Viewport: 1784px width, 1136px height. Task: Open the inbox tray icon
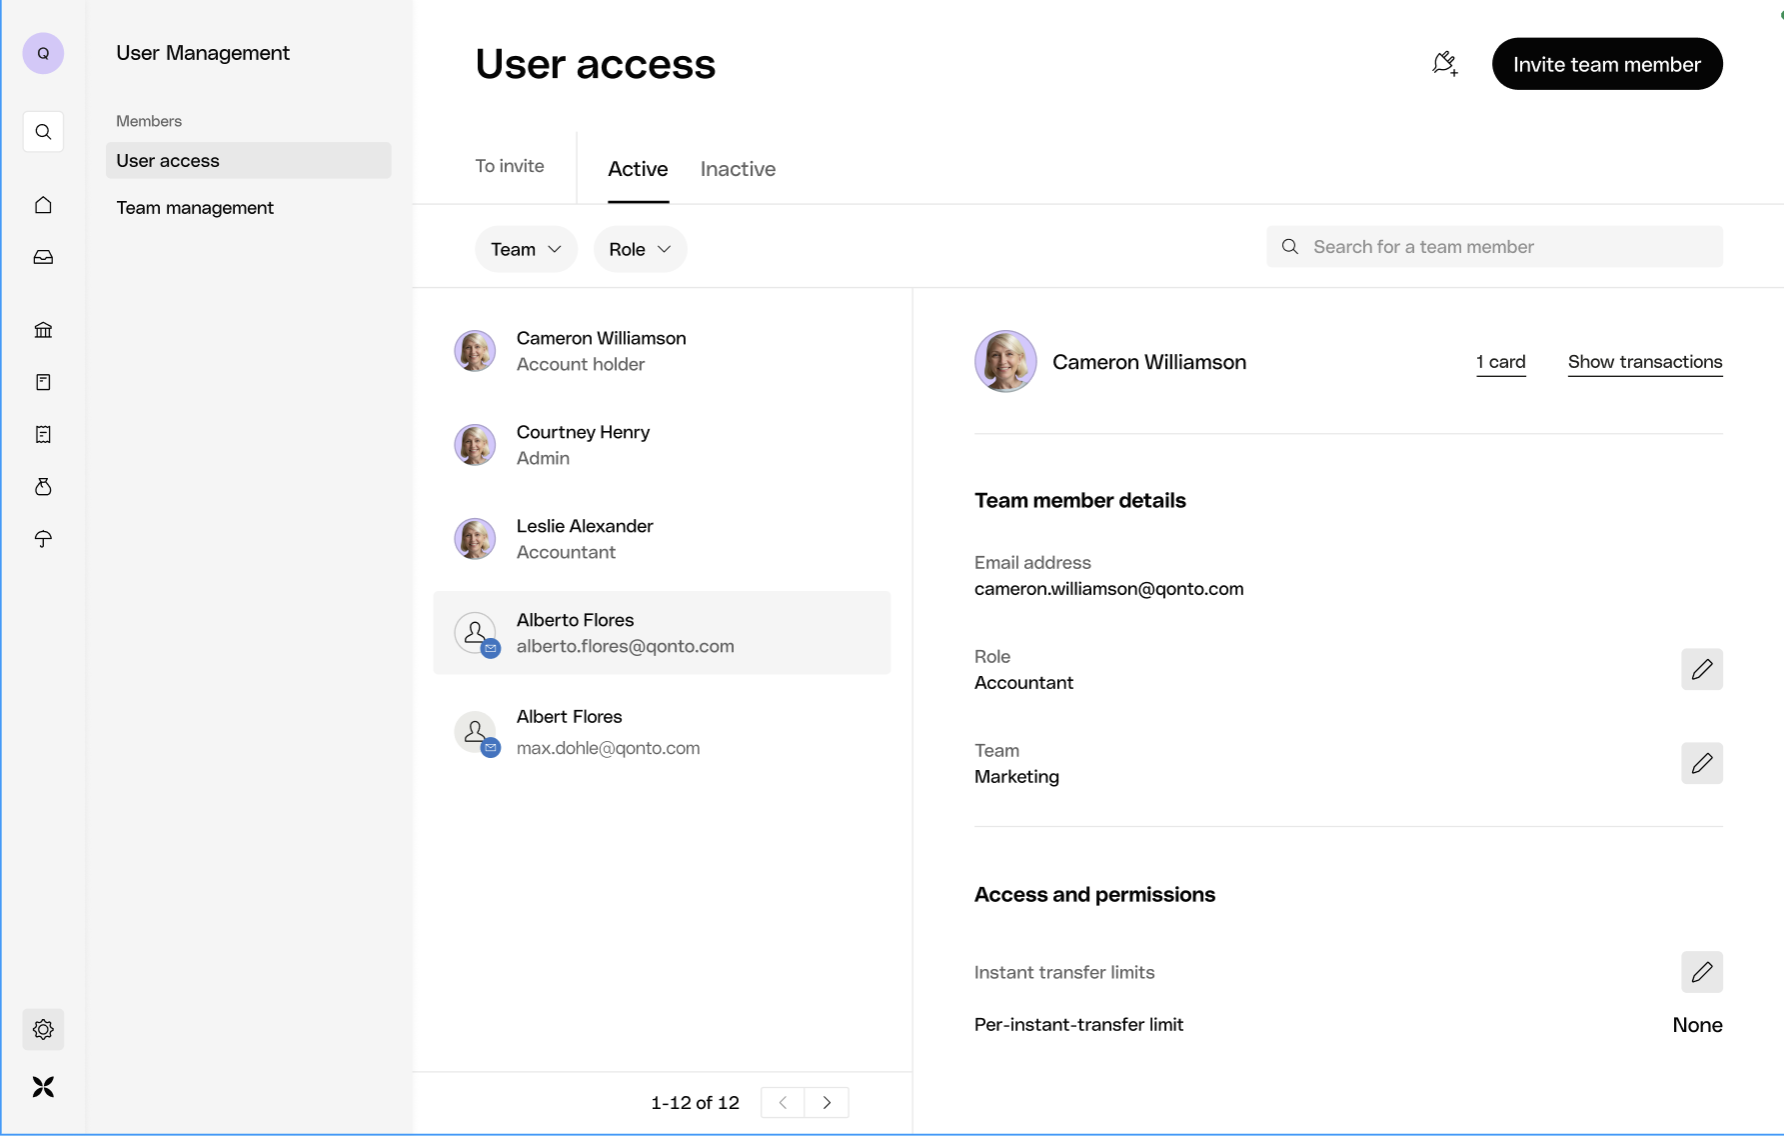coord(43,257)
